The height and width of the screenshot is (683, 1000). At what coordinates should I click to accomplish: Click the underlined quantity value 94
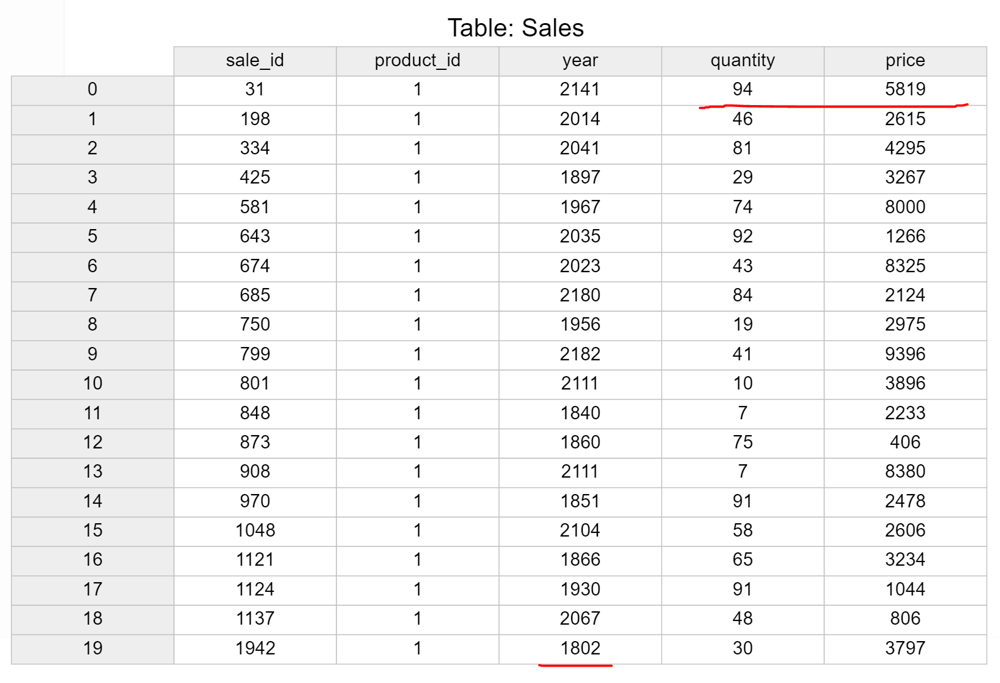click(742, 90)
